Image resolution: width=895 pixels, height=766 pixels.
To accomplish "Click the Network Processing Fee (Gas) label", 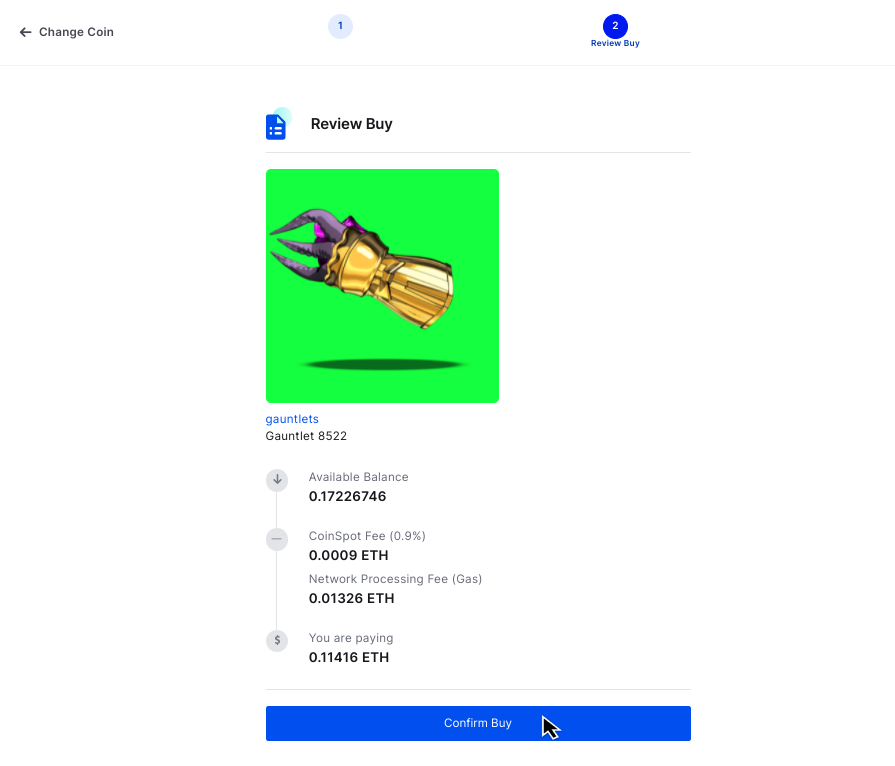I will (x=395, y=579).
